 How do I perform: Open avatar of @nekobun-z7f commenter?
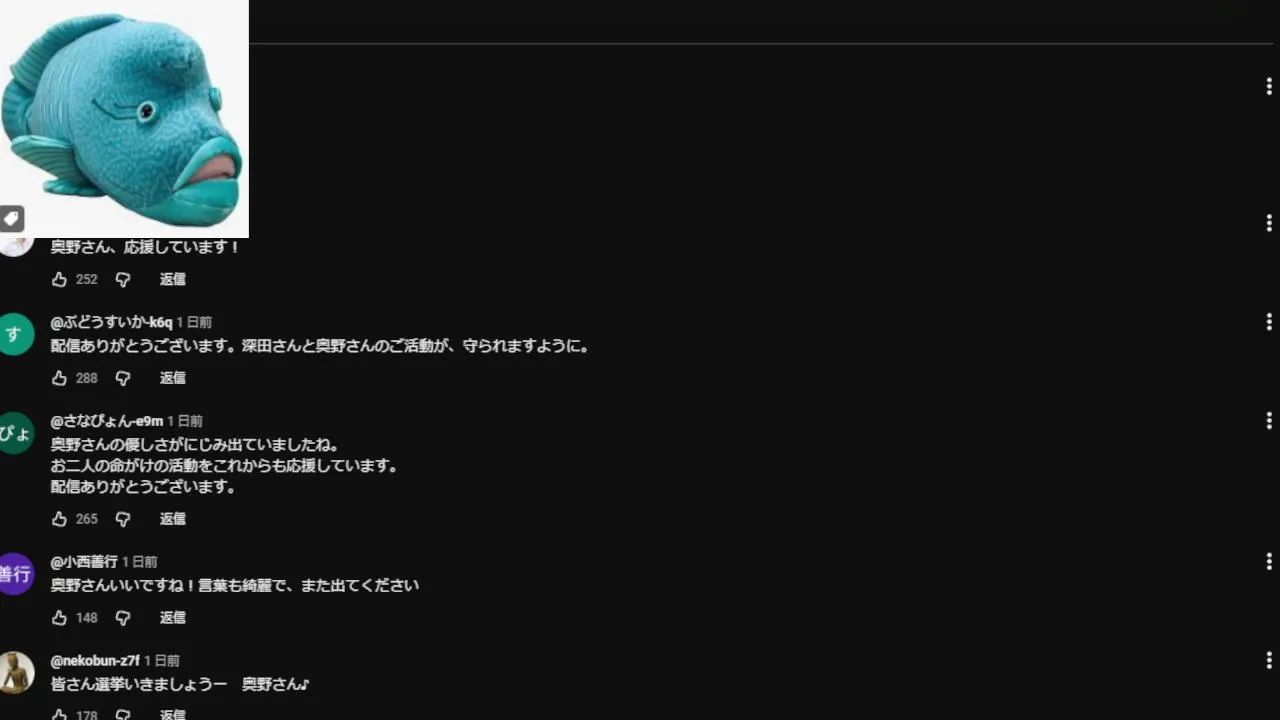coord(15,672)
